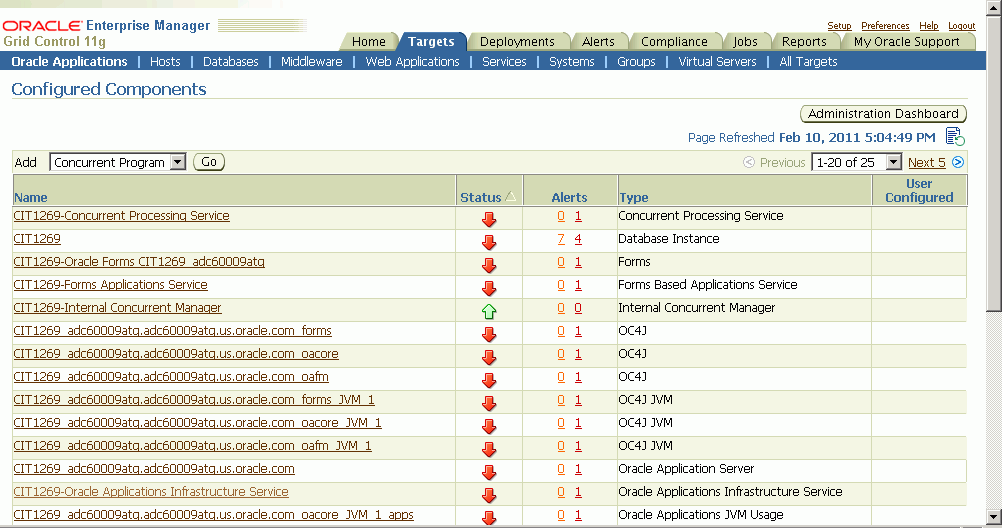This screenshot has width=1002, height=528.
Task: Open the Databases subtab
Action: click(x=231, y=62)
